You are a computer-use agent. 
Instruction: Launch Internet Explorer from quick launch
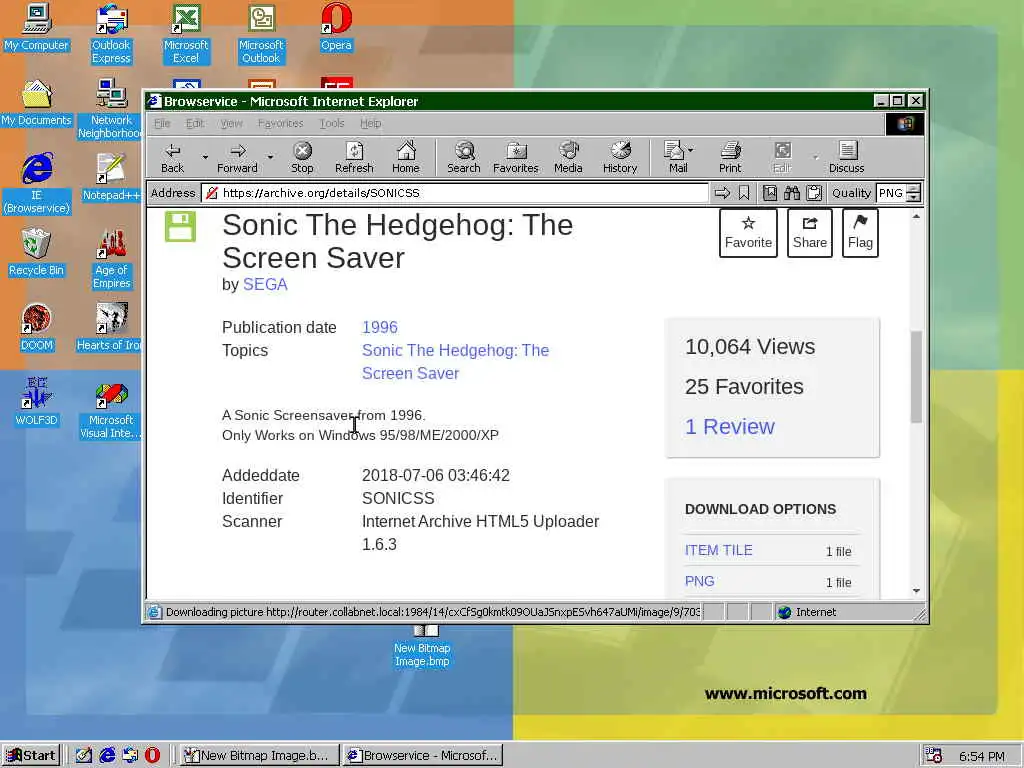(106, 756)
